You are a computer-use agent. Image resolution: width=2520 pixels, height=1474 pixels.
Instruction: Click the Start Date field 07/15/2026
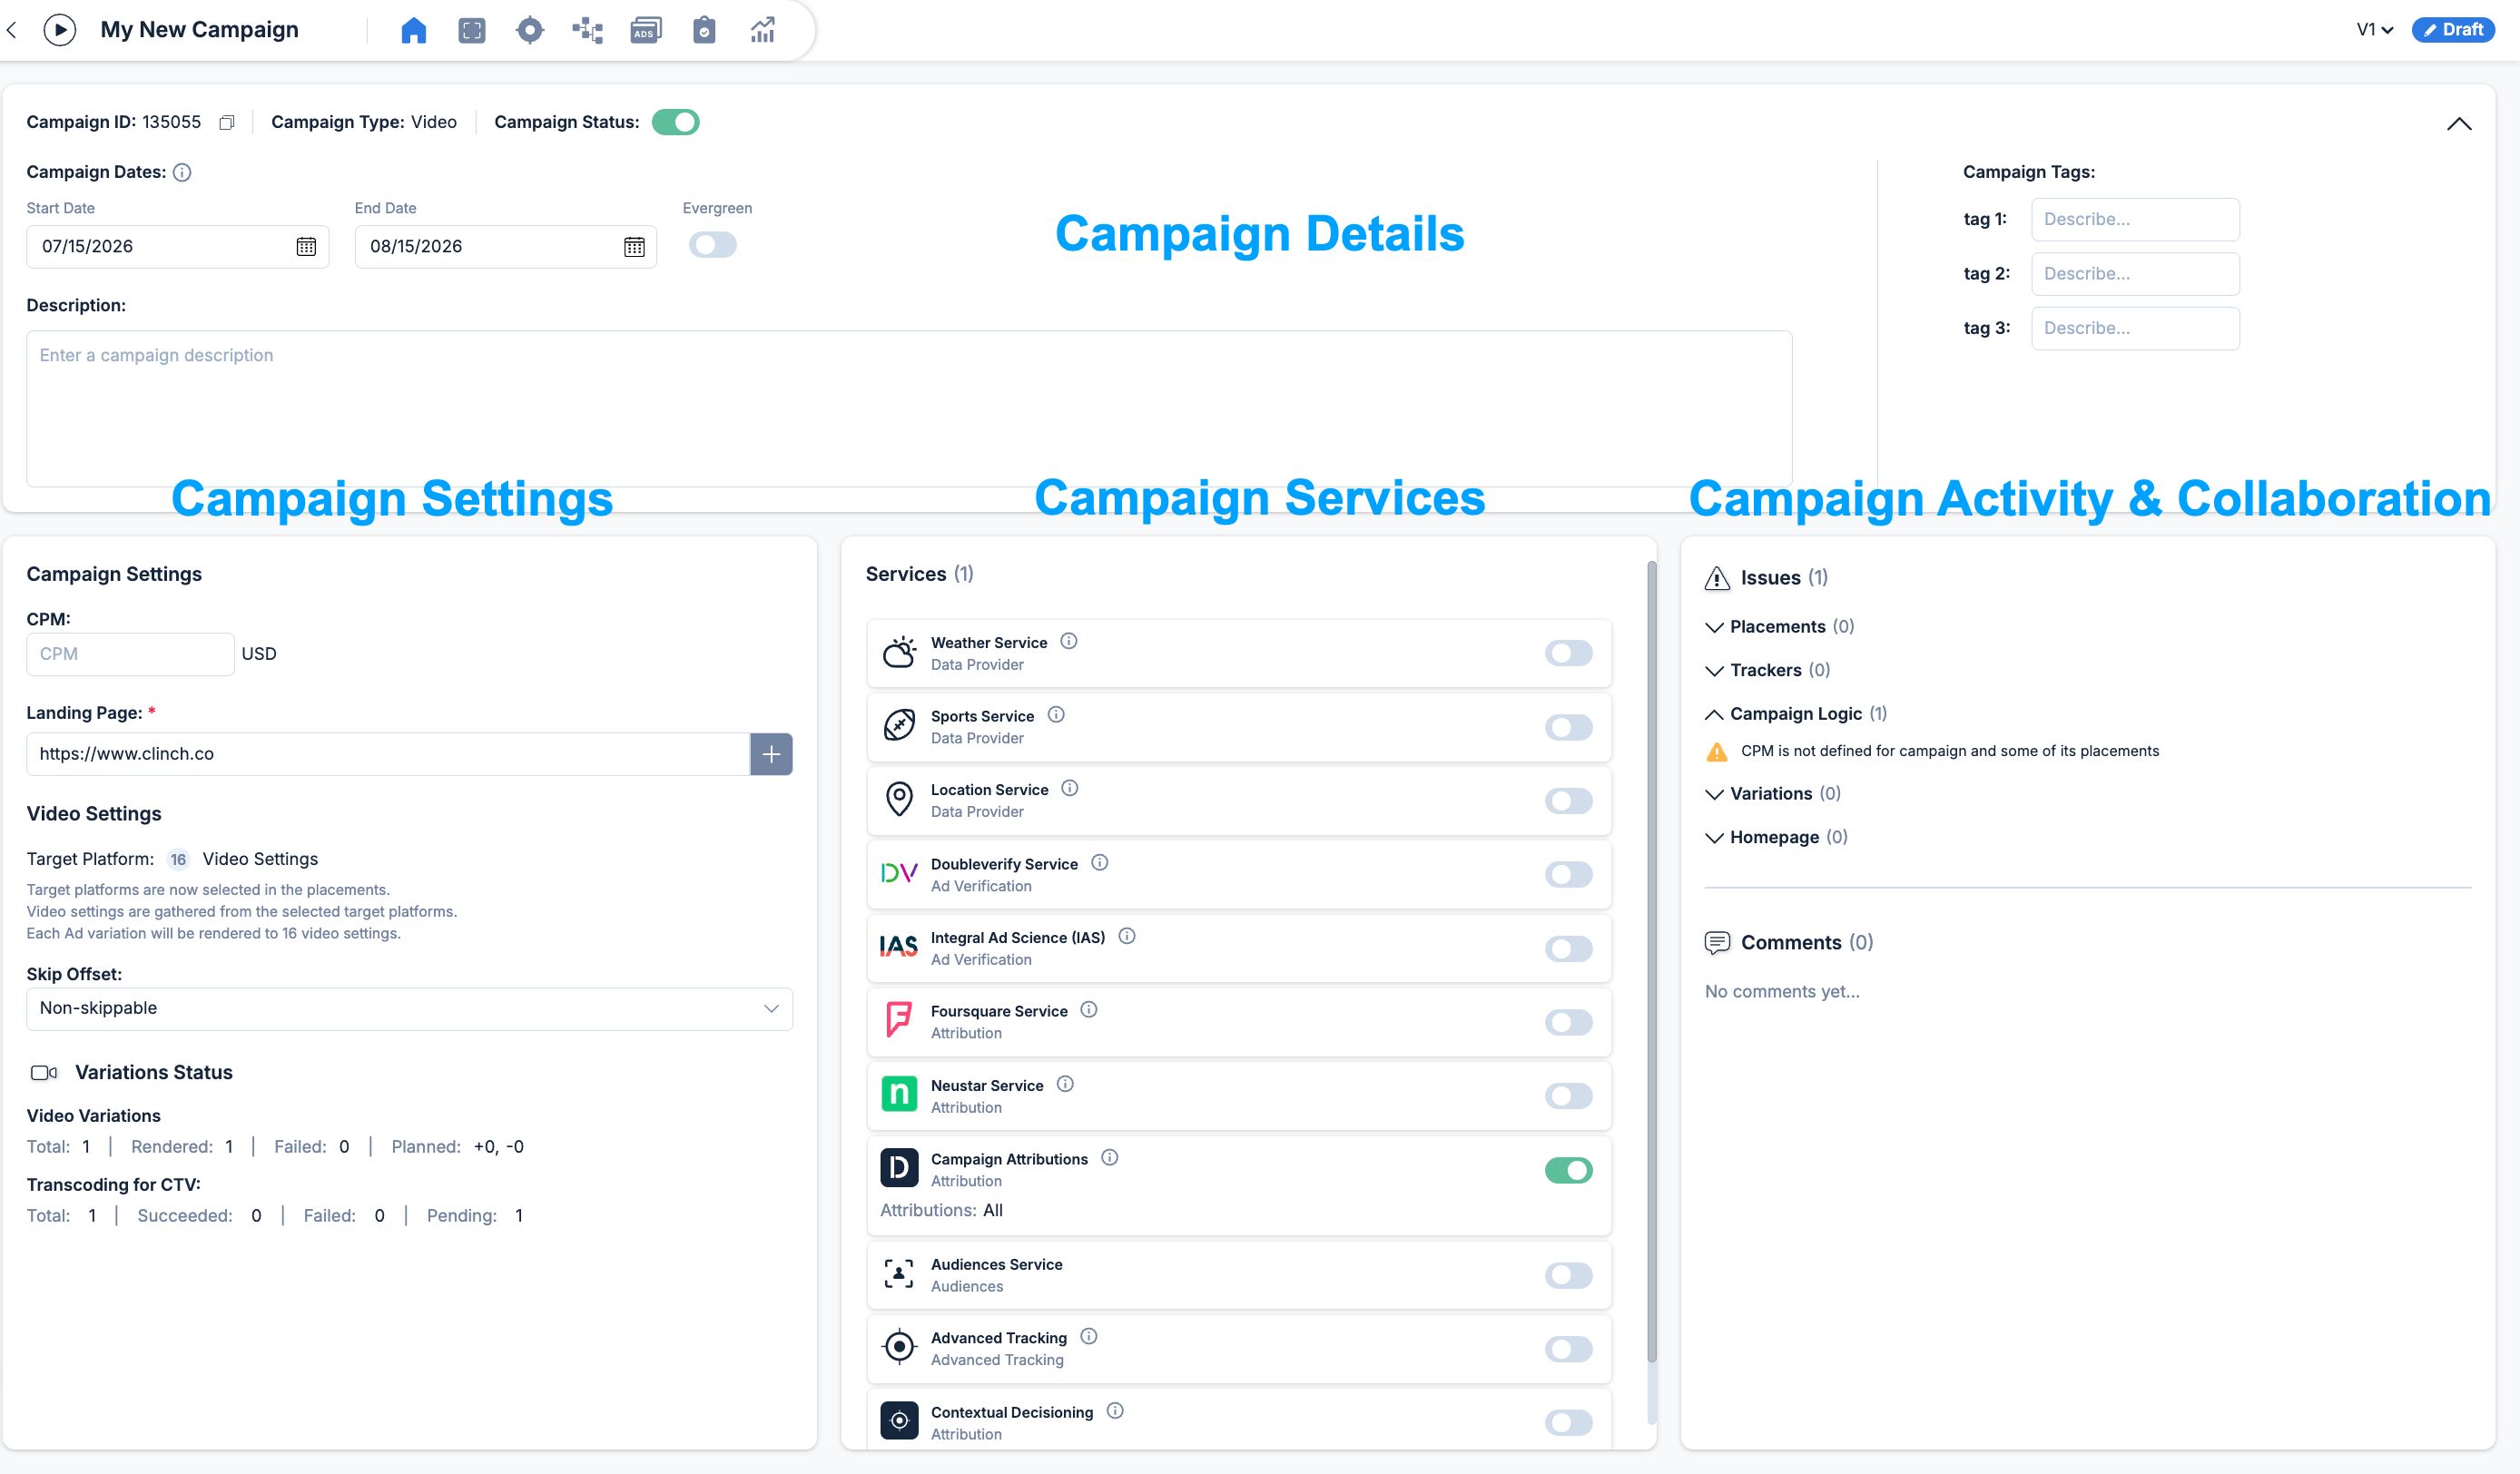(178, 247)
